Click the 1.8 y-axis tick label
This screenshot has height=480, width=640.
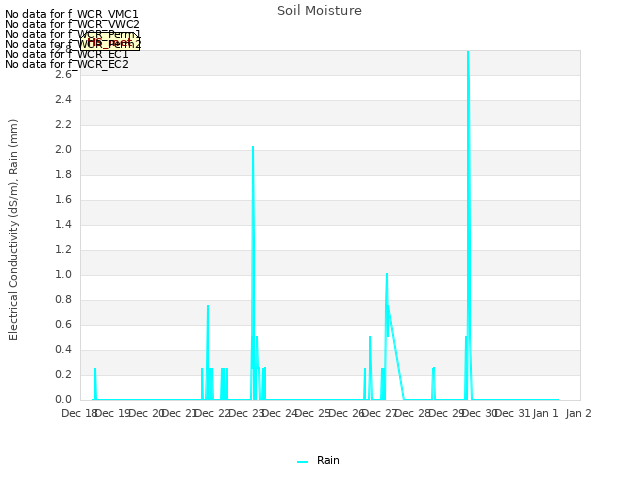63,175
